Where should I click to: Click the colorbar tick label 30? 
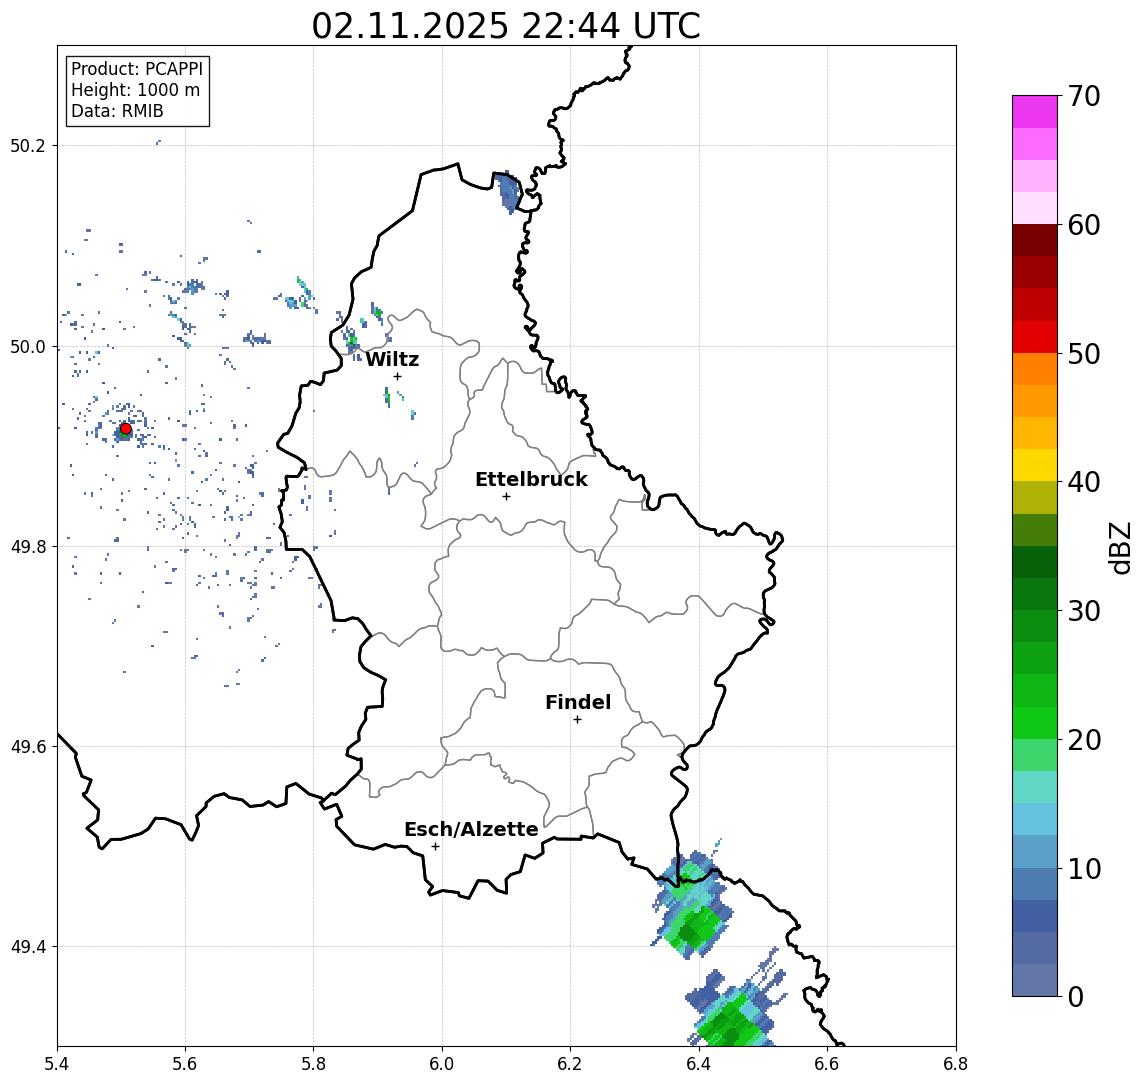point(1084,611)
